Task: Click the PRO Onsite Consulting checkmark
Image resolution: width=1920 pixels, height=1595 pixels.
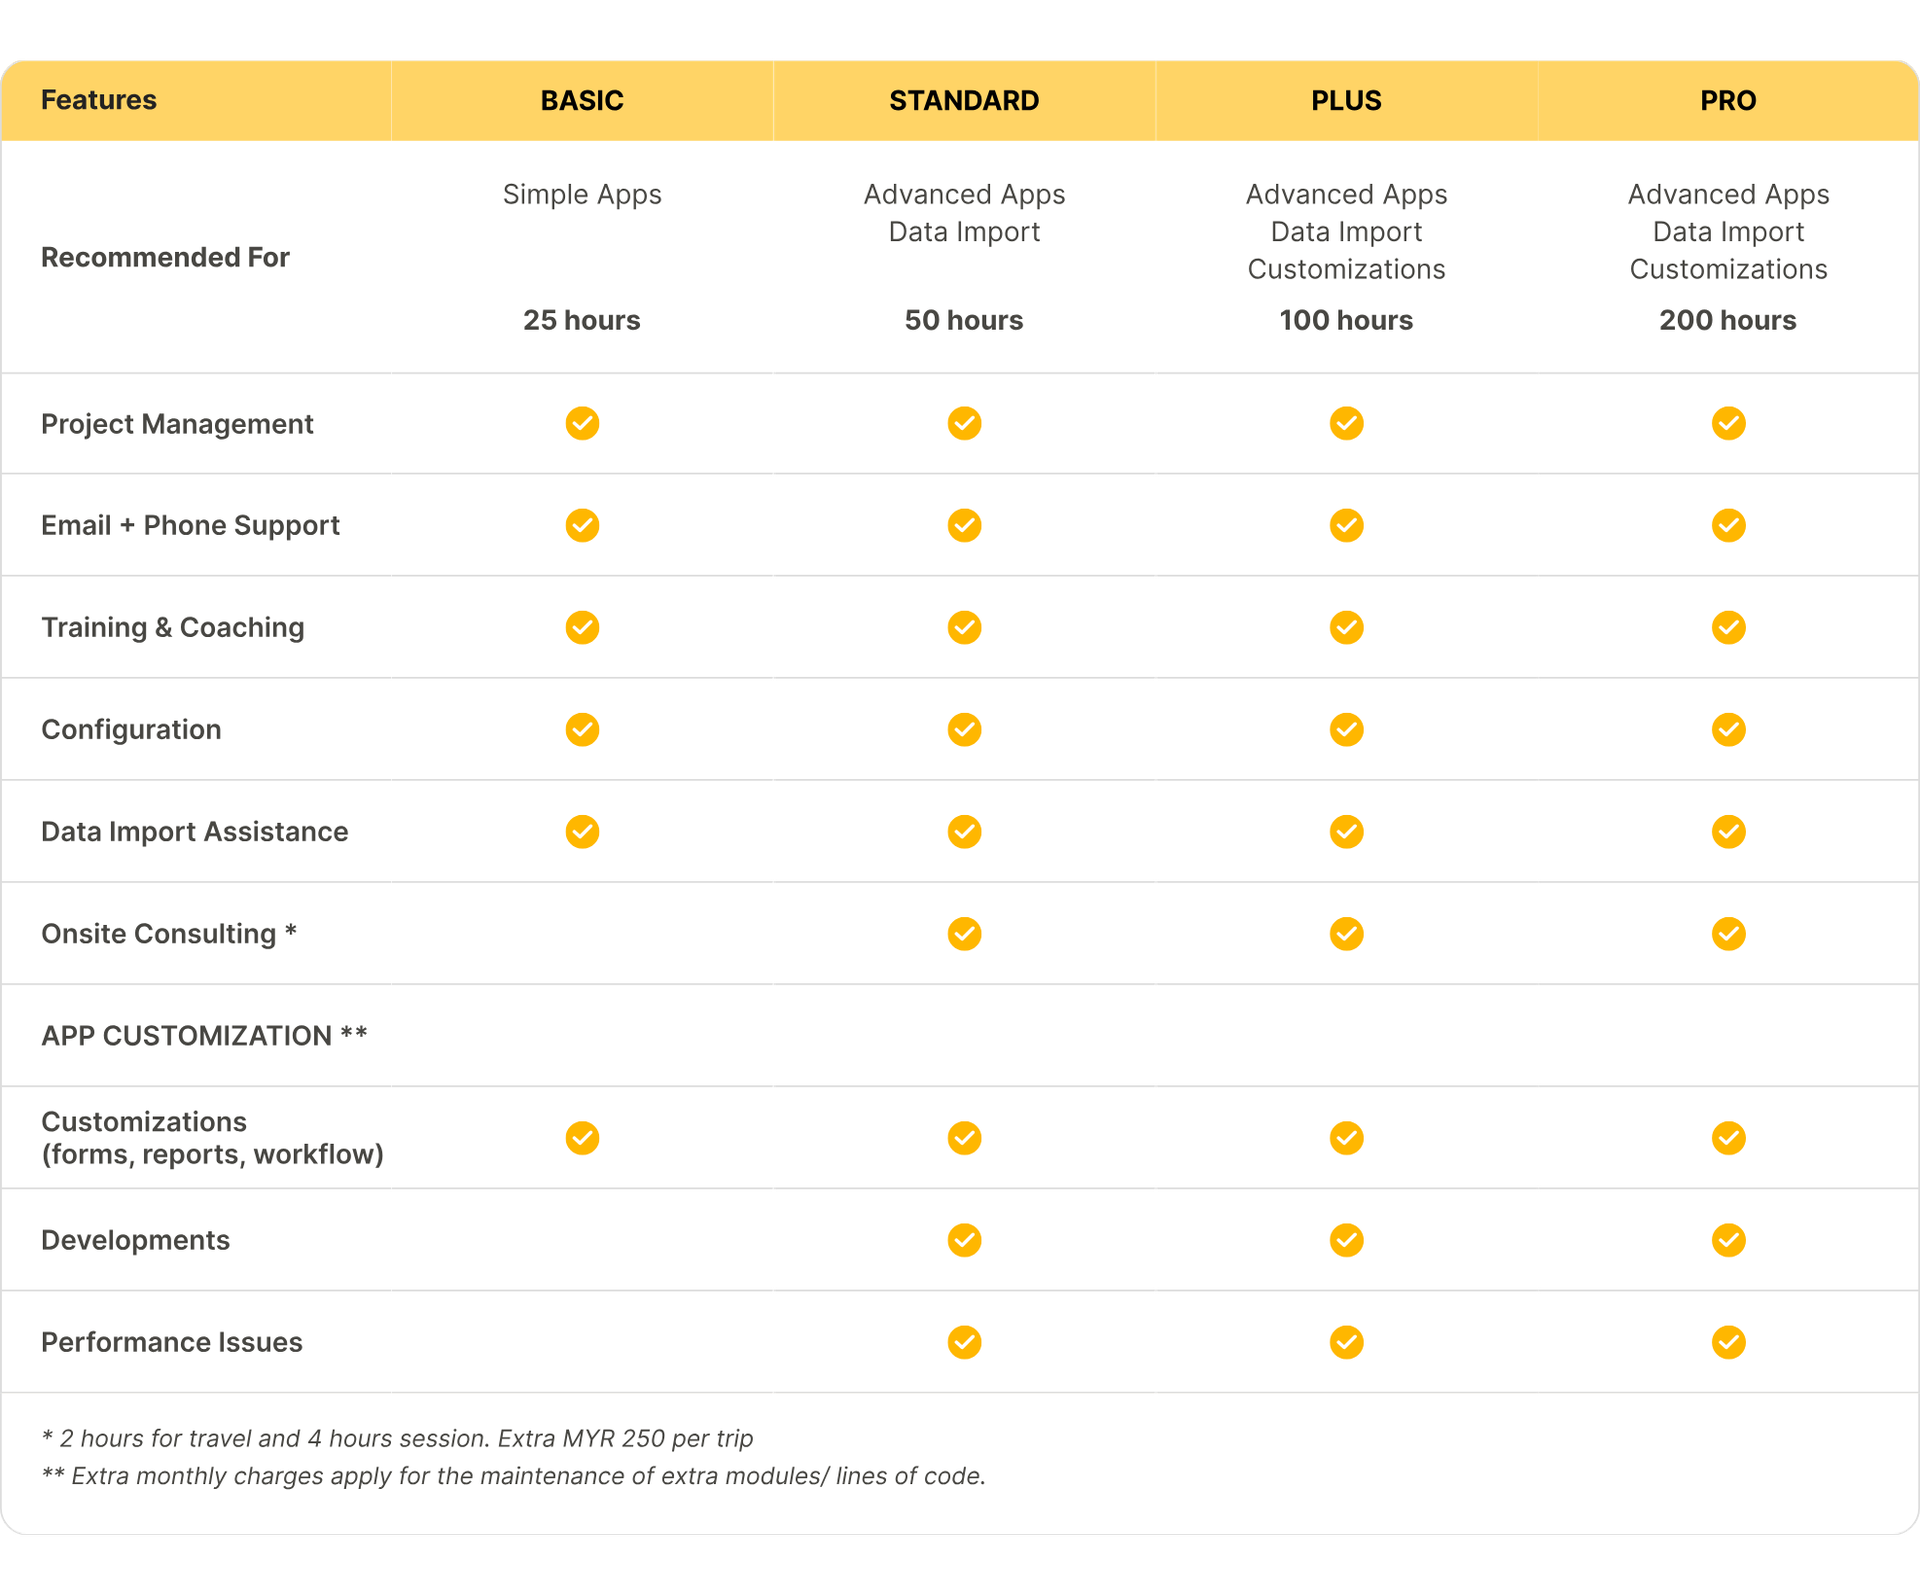Action: click(1728, 933)
